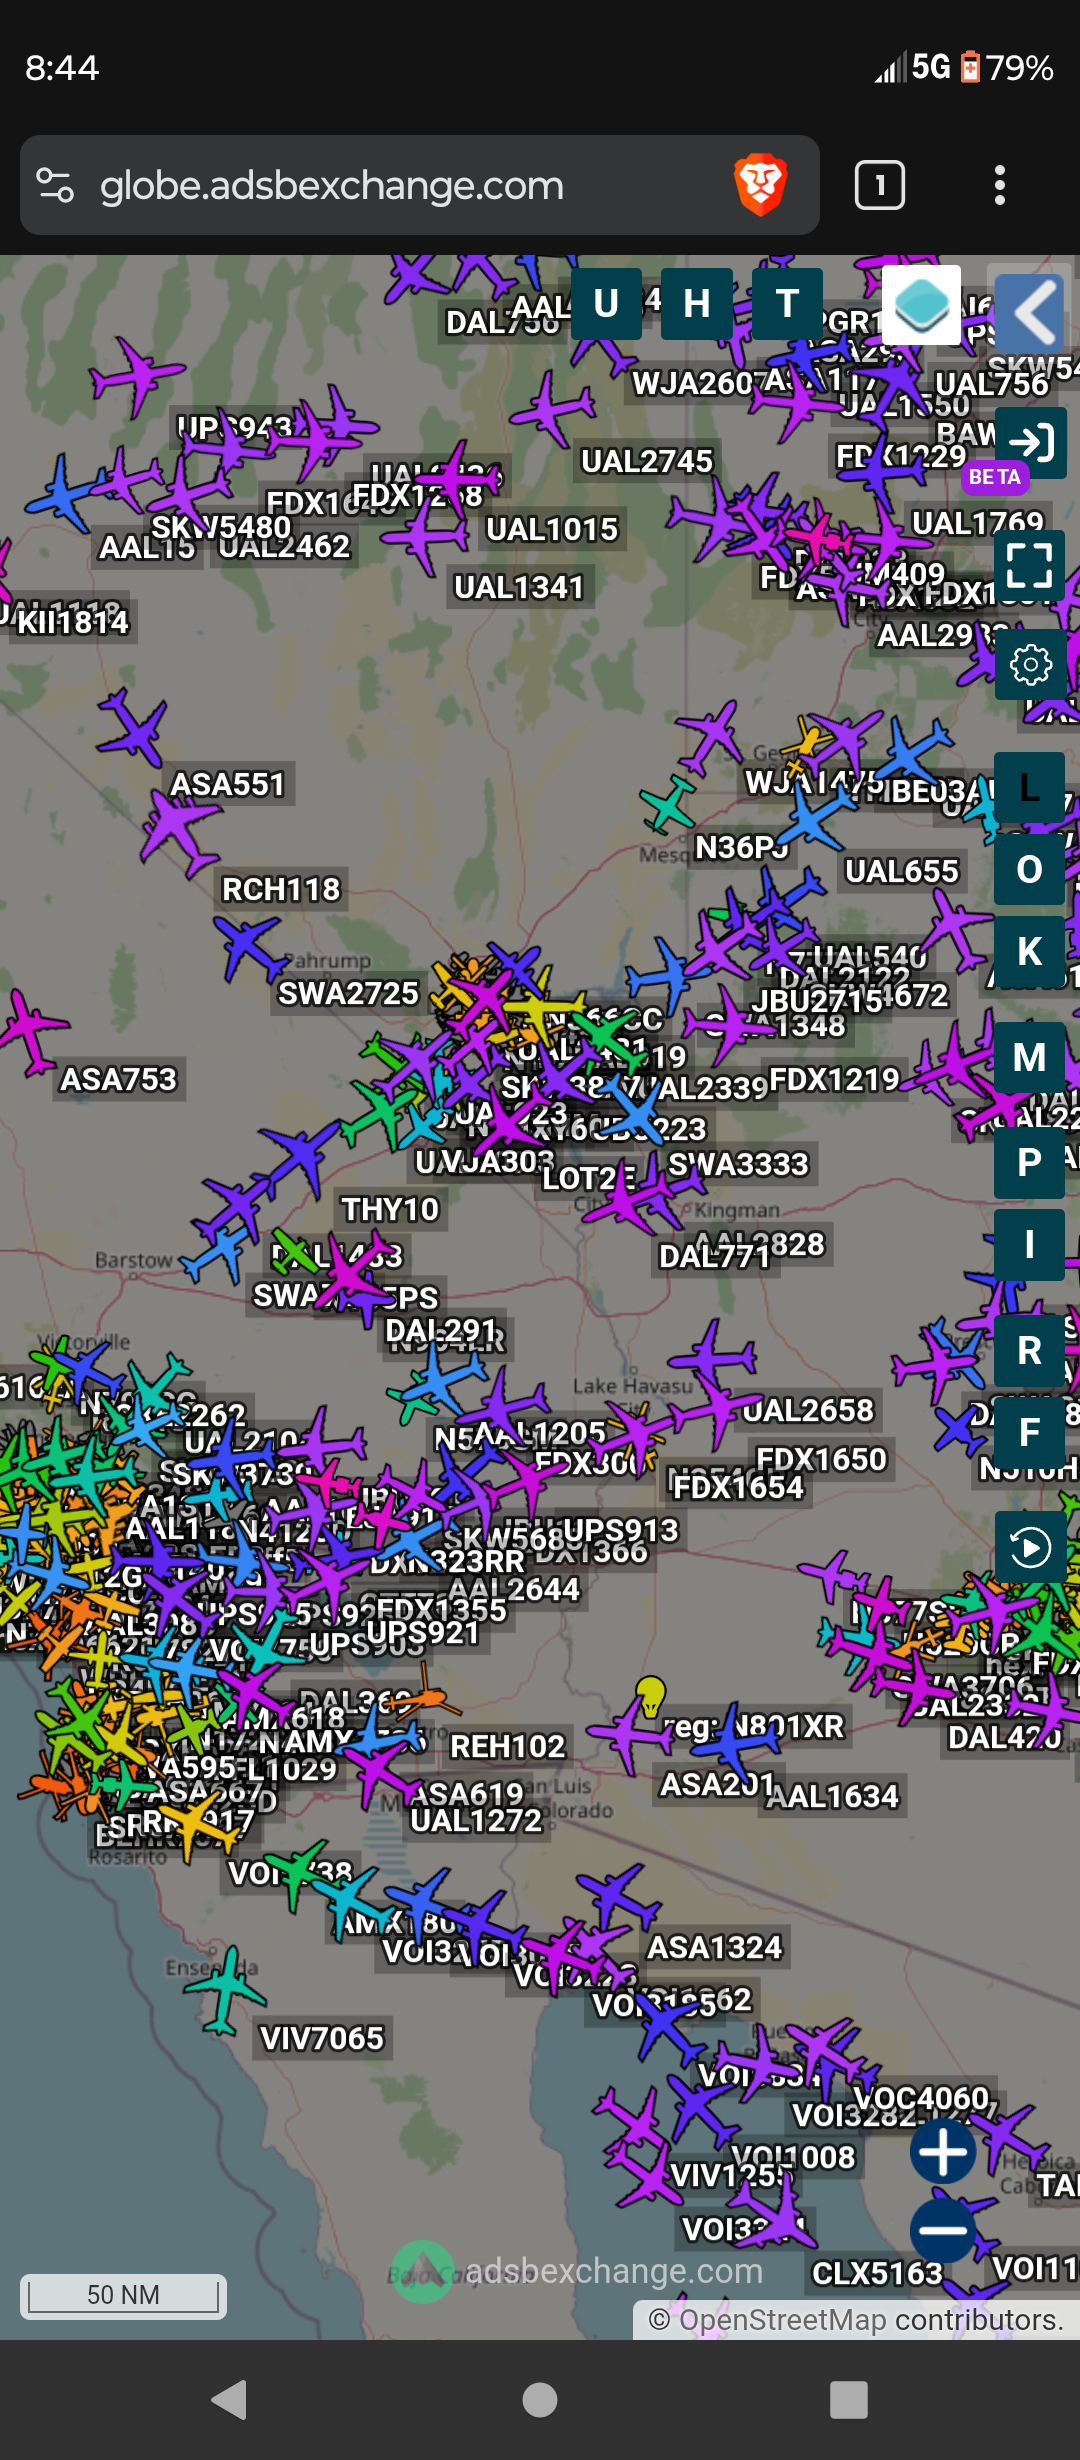Select aircraft label UAL1341
The width and height of the screenshot is (1080, 2460).
(519, 587)
